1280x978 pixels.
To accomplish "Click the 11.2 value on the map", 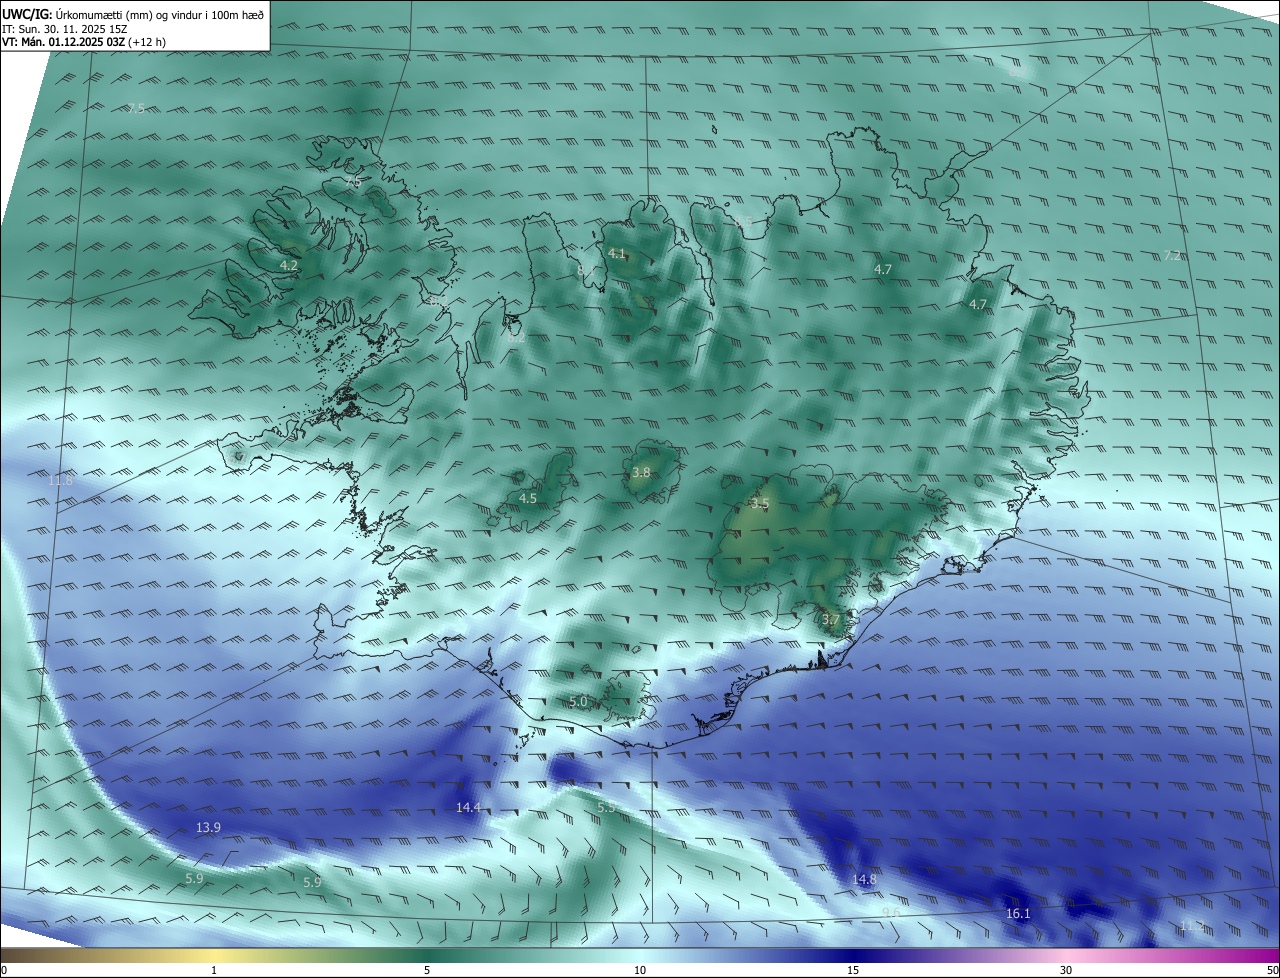I will 1192,927.
